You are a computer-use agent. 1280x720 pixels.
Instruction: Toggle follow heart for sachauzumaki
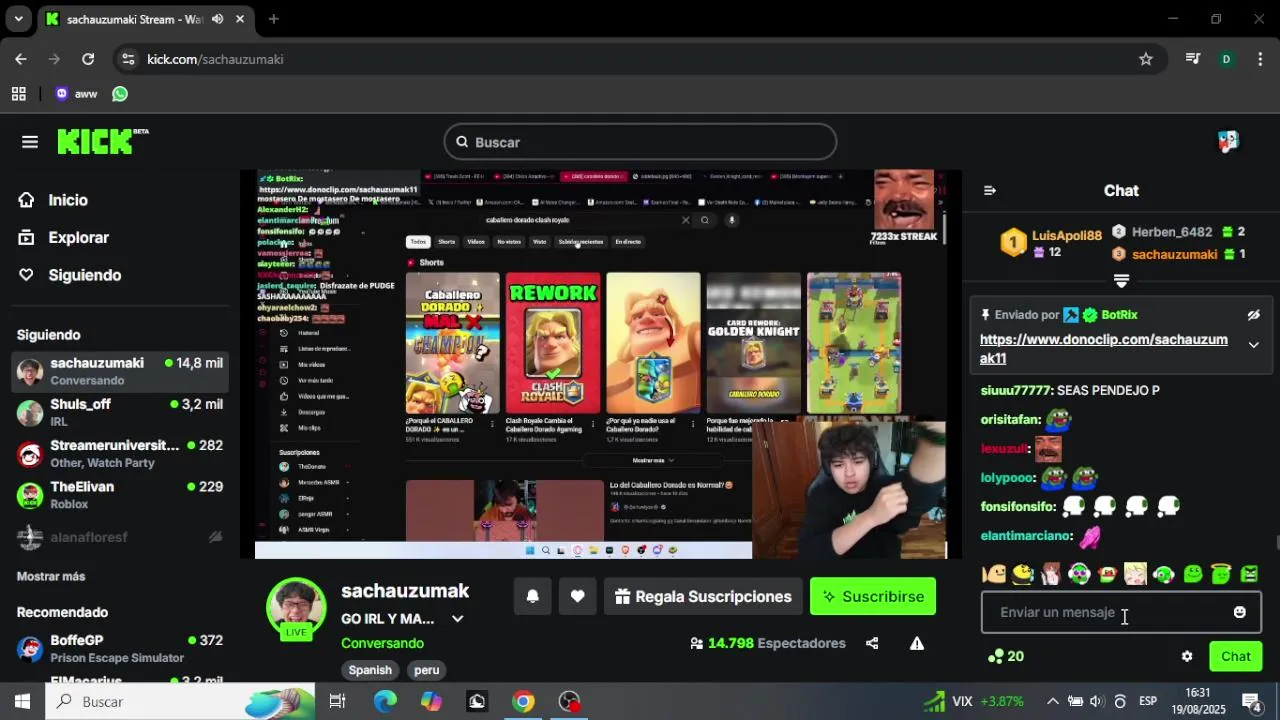coord(577,597)
